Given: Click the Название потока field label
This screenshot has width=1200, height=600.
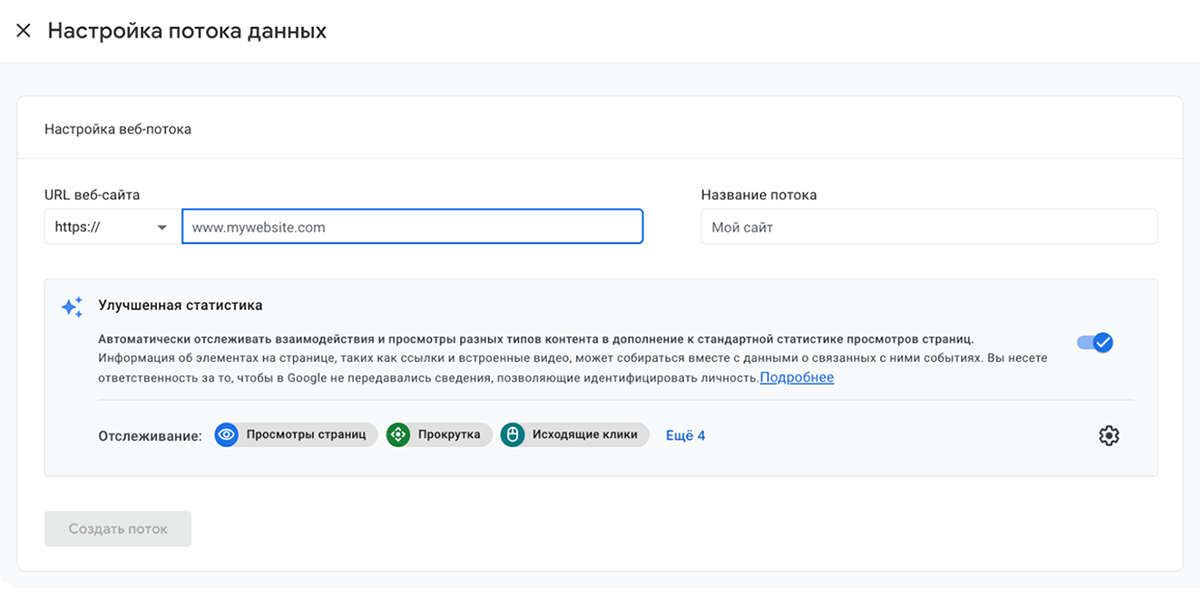Looking at the screenshot, I should pyautogui.click(x=759, y=195).
